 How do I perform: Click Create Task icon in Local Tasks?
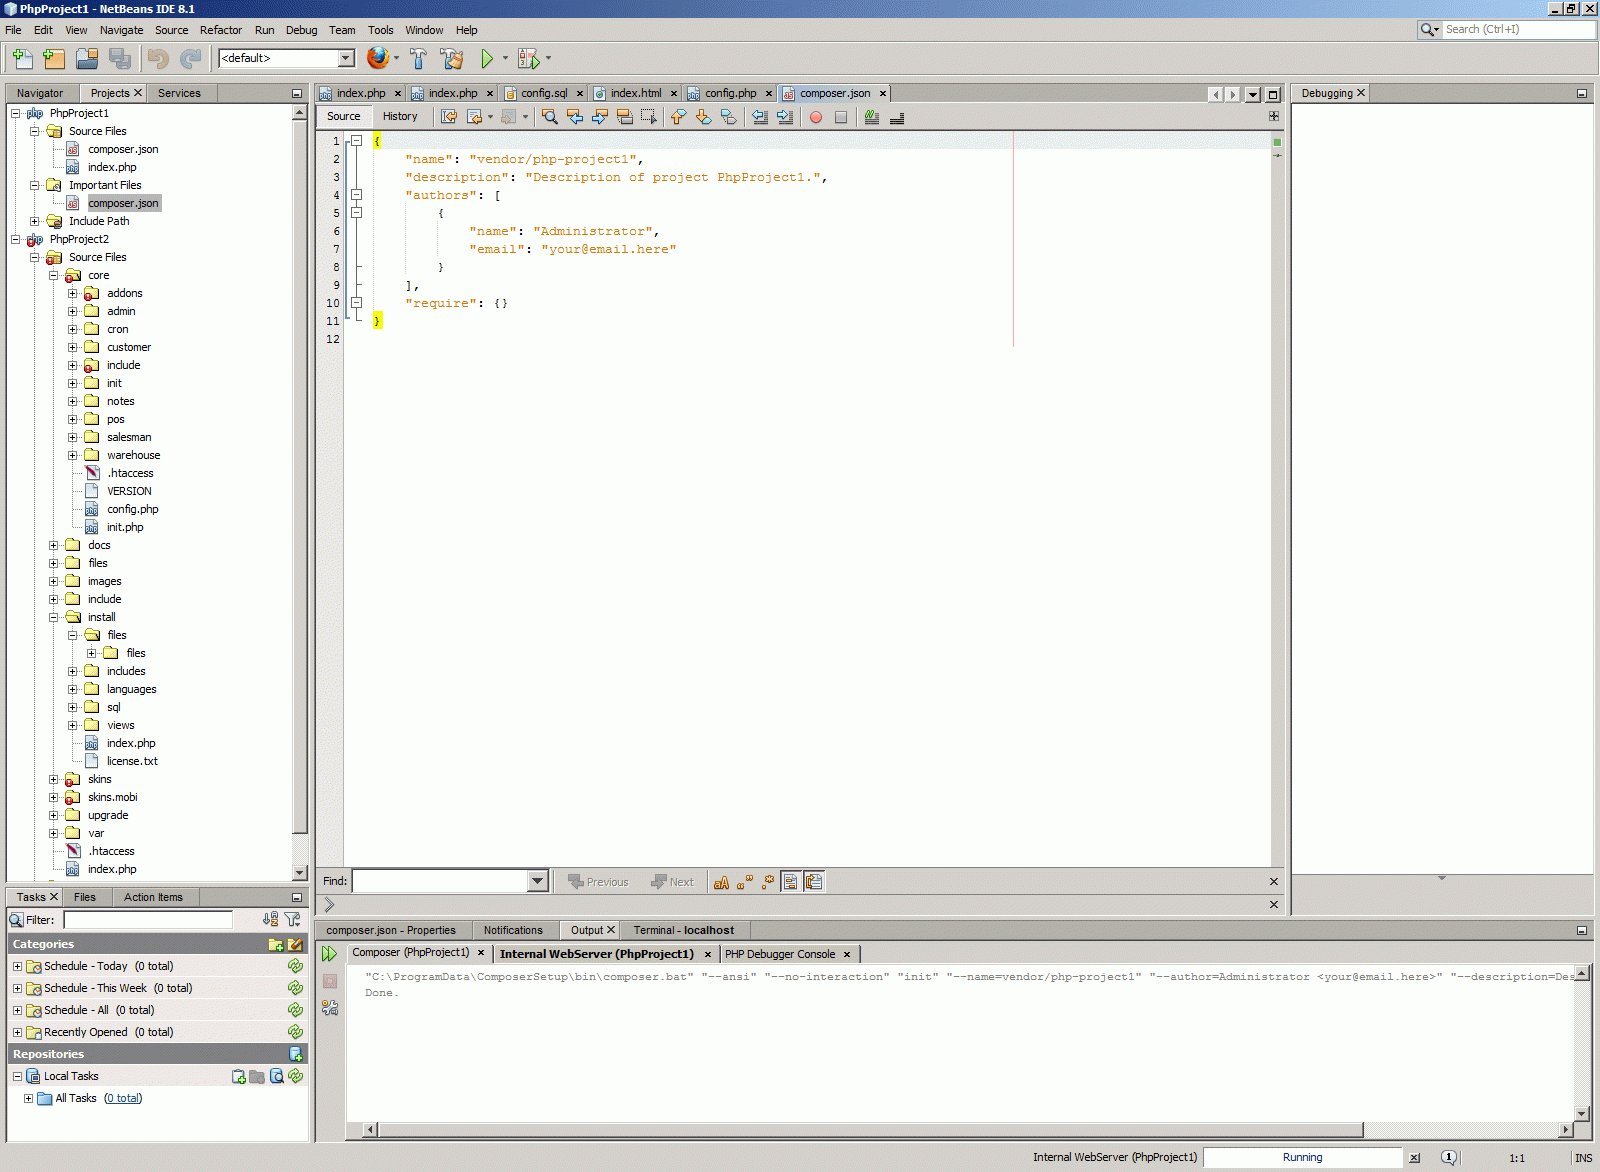click(239, 1076)
